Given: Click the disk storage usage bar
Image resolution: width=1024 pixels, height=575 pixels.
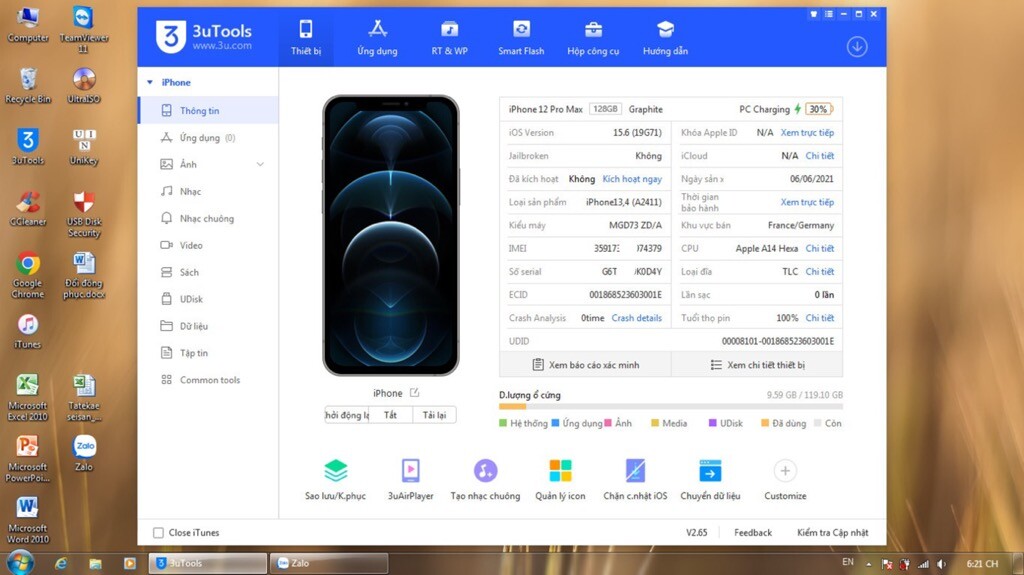Looking at the screenshot, I should tap(671, 406).
